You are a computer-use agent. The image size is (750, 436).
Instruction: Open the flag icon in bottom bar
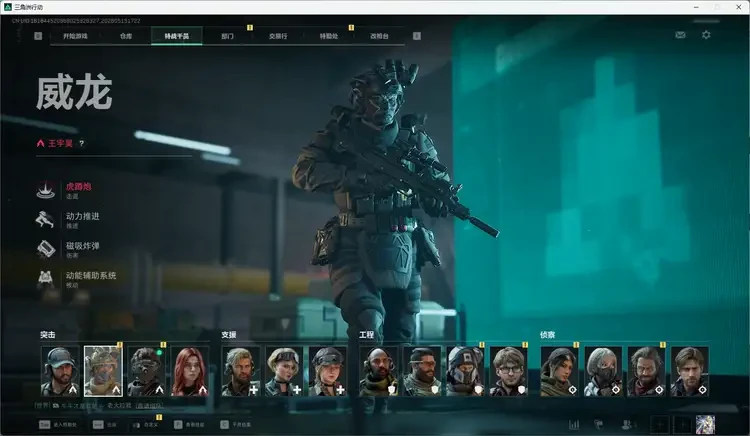tap(598, 424)
